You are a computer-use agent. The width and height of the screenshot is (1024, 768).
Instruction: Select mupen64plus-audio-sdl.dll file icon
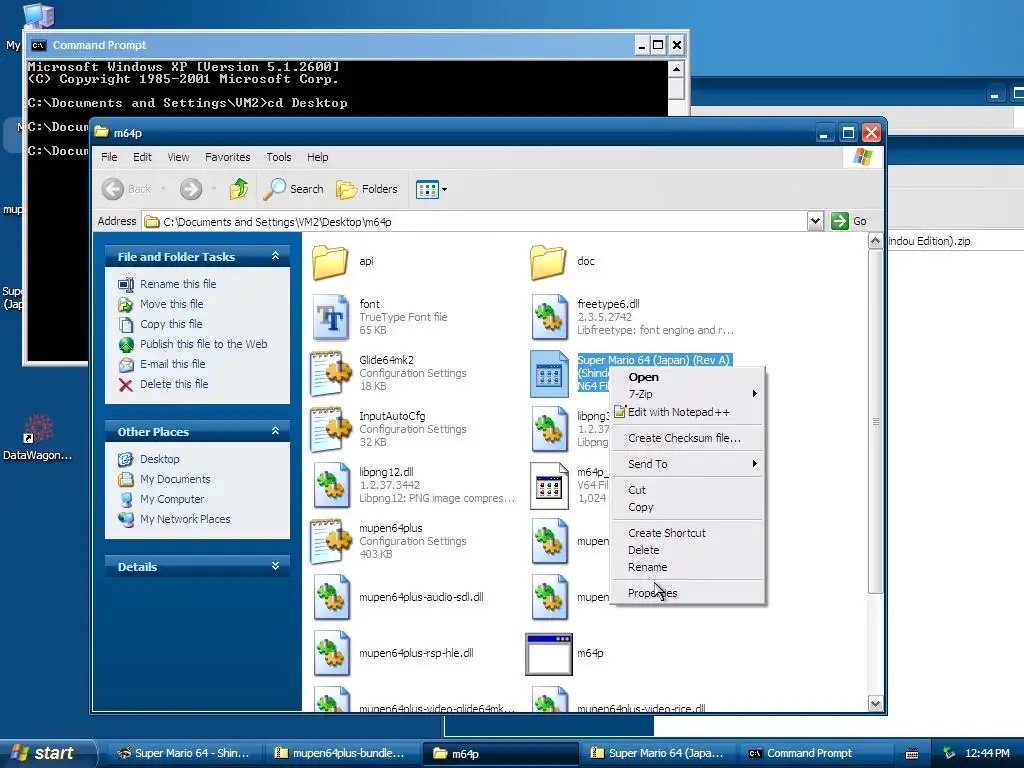[x=331, y=597]
